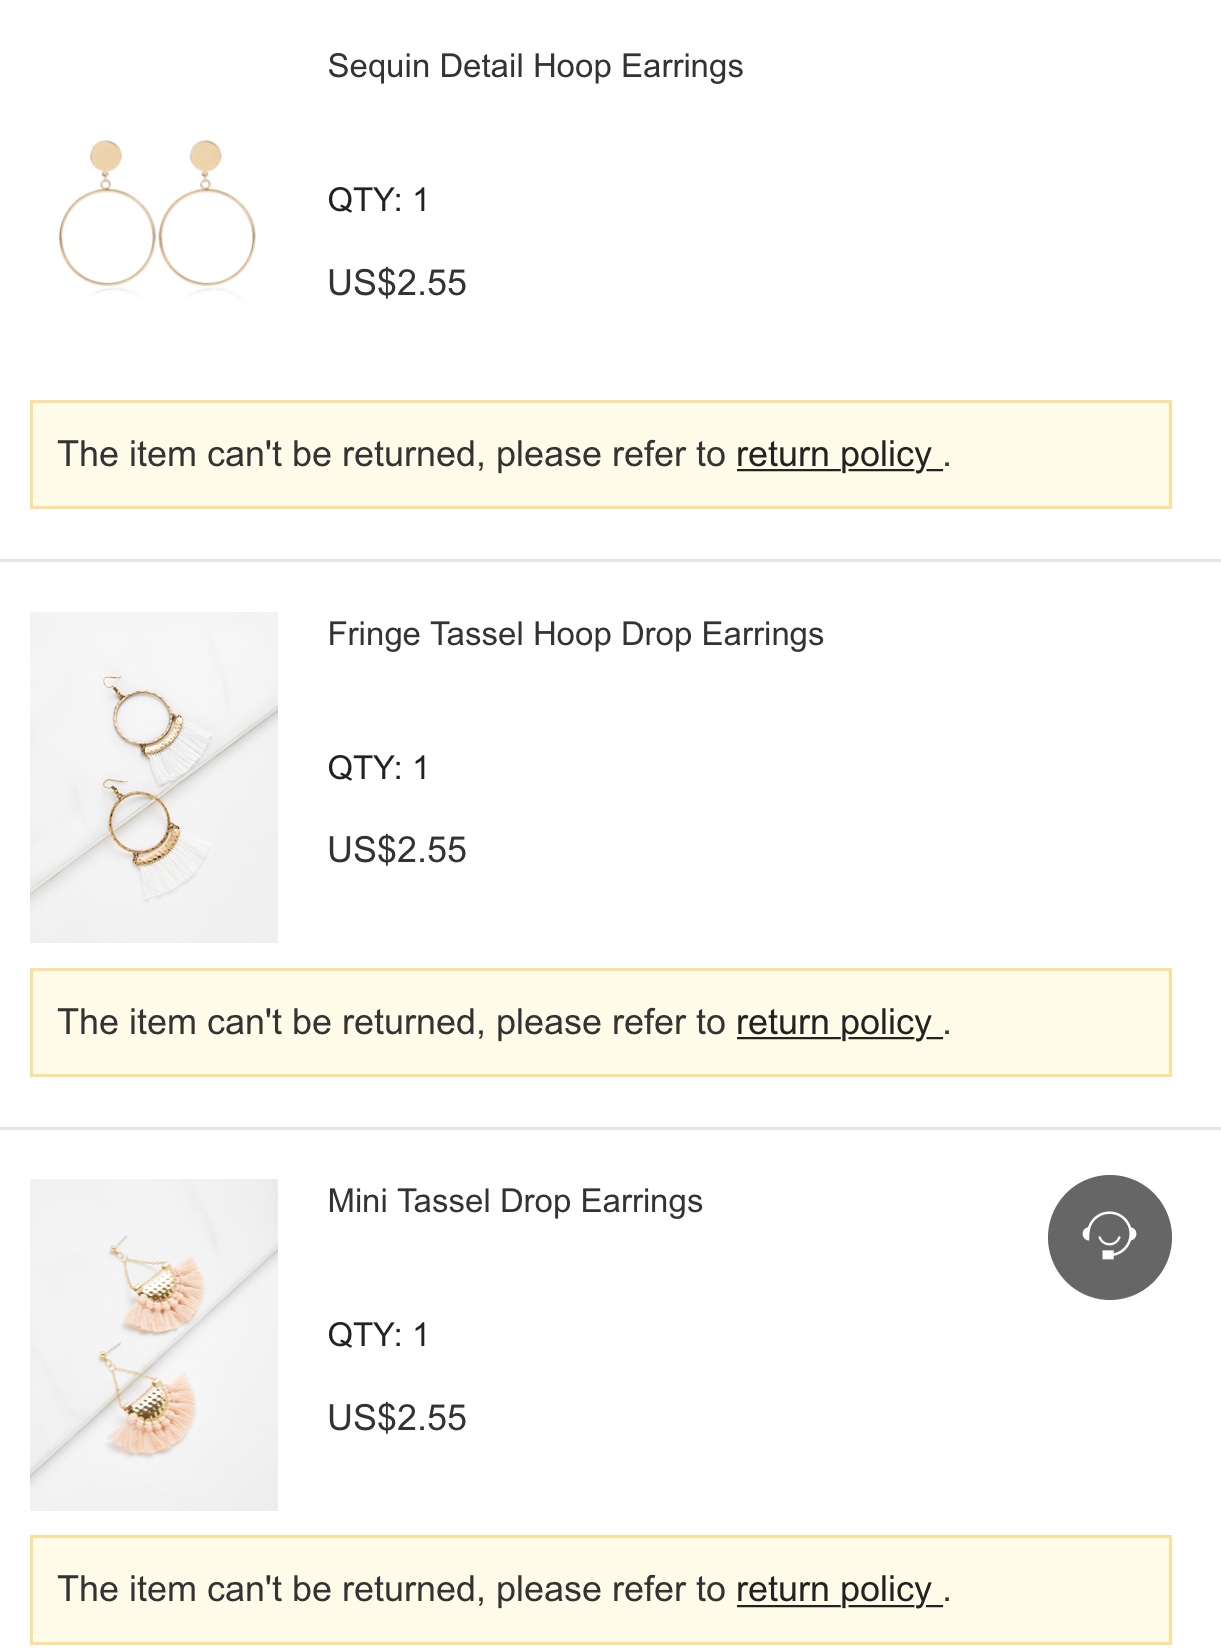This screenshot has height=1648, width=1221.
Task: Click the Sequin Detail Hoop Earrings title
Action: pyautogui.click(x=535, y=67)
